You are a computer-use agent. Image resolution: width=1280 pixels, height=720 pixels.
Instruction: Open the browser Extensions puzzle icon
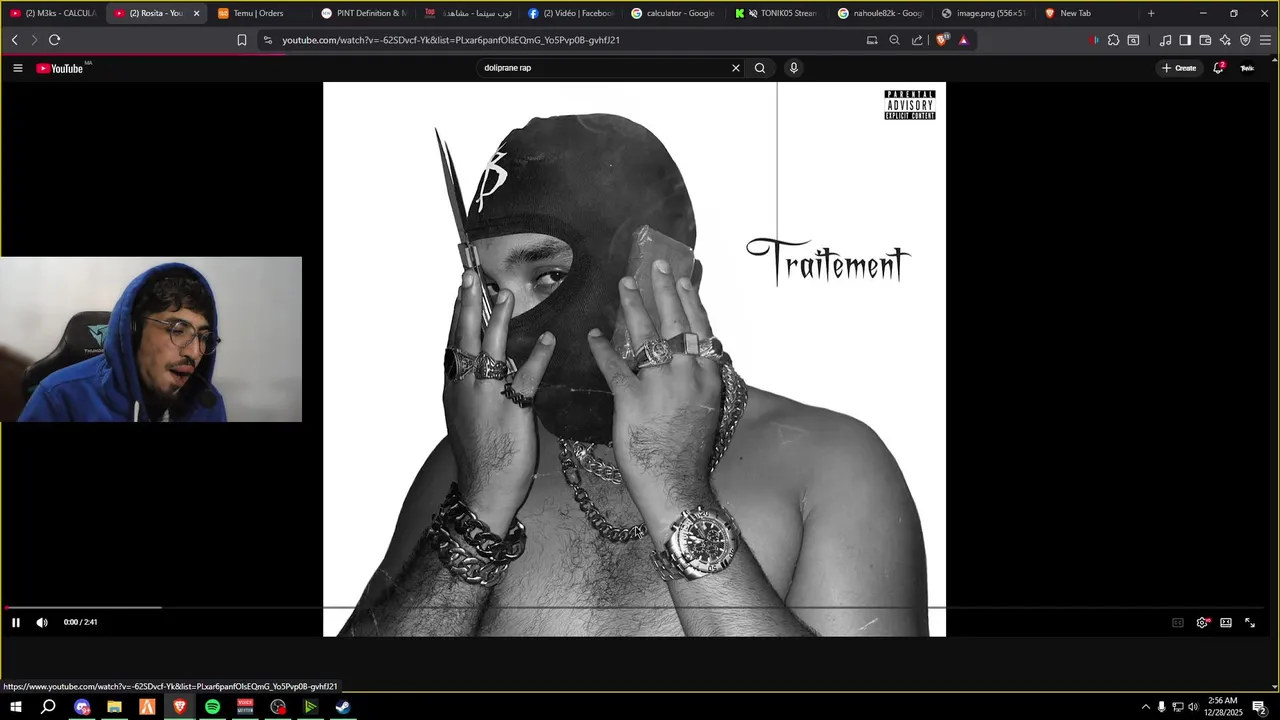(1113, 40)
